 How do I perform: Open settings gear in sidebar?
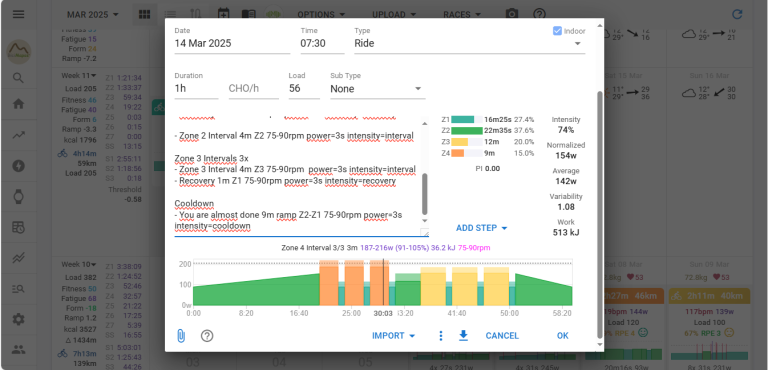[19, 320]
